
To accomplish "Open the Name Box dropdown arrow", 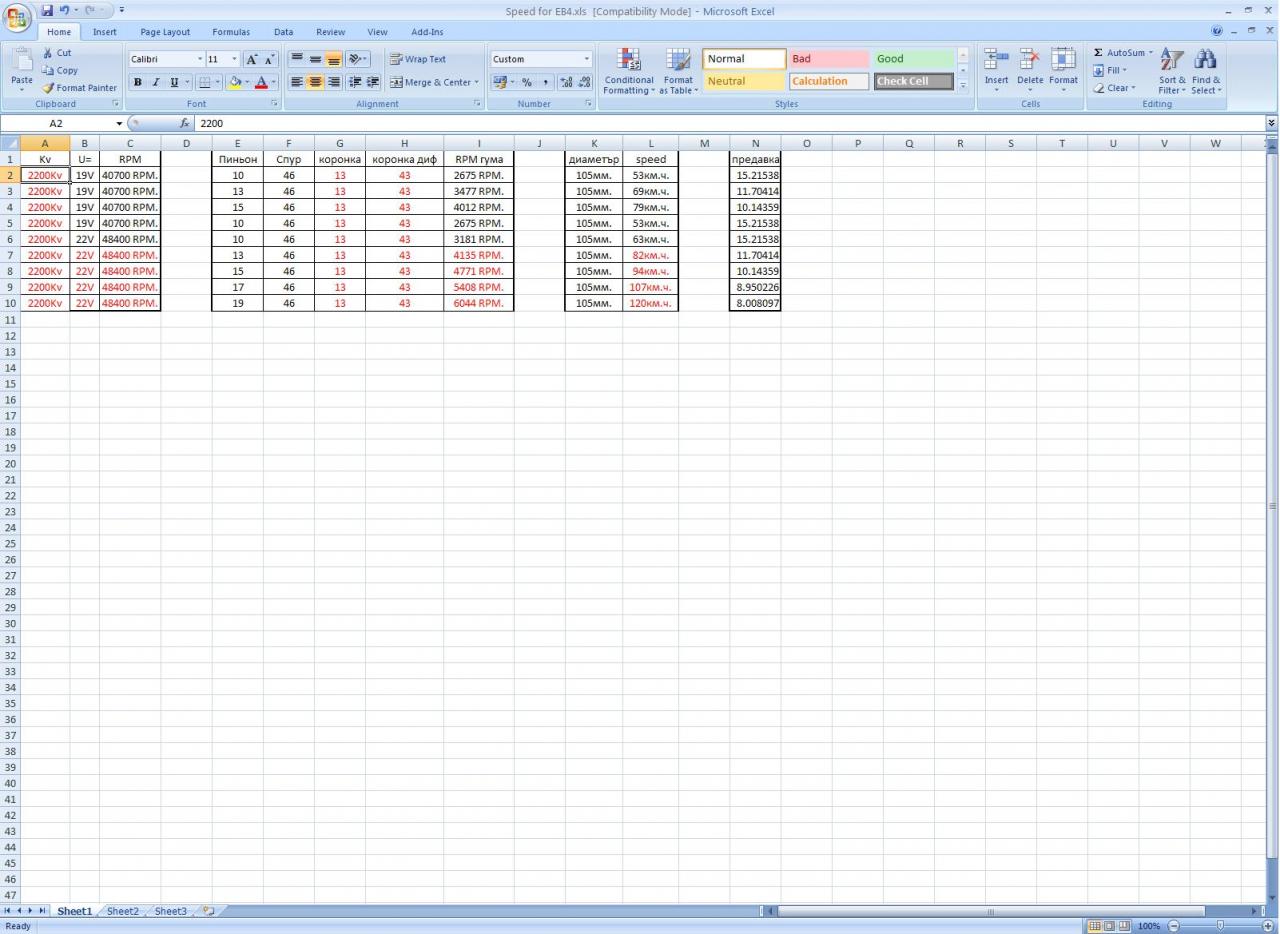I will tap(120, 124).
